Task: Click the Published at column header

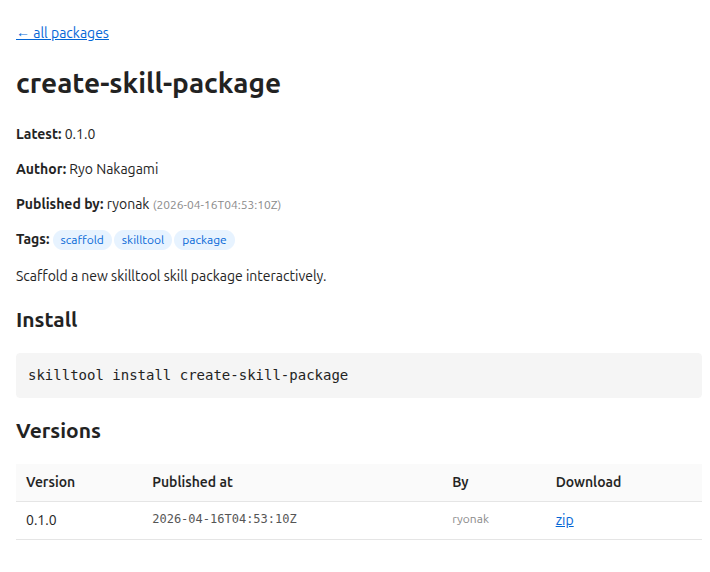Action: click(x=192, y=482)
